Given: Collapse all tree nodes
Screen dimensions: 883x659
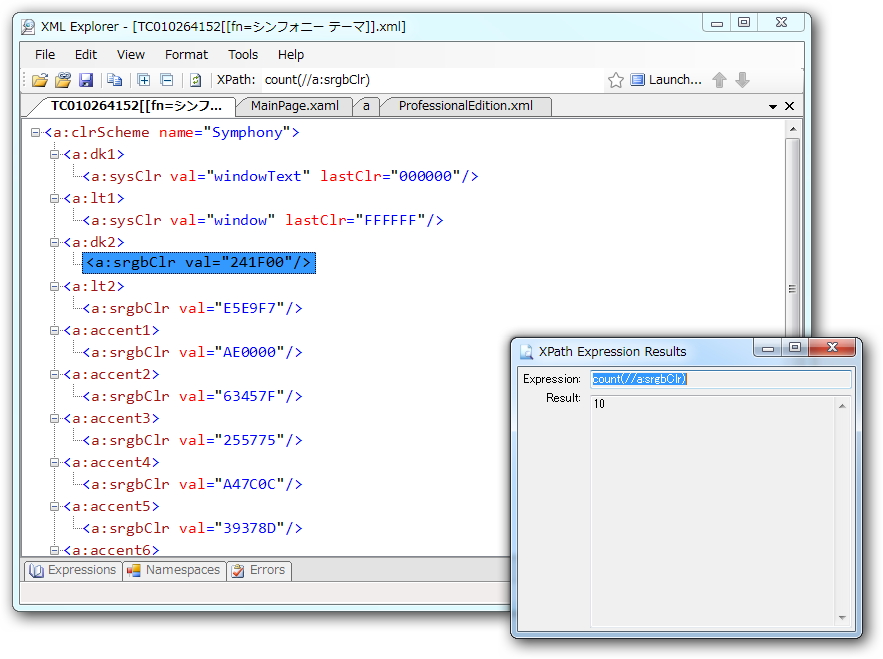Looking at the screenshot, I should 168,79.
